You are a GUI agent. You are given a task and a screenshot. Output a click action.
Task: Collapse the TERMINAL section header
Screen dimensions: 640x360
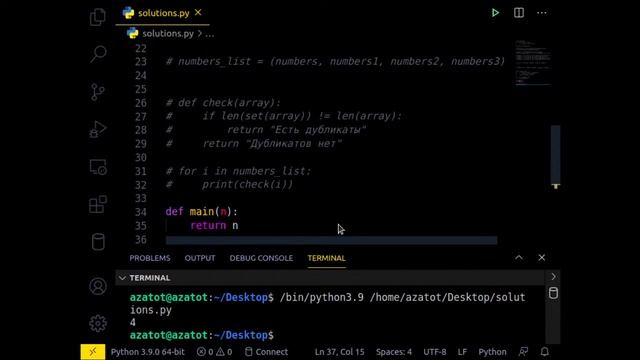point(331,278)
